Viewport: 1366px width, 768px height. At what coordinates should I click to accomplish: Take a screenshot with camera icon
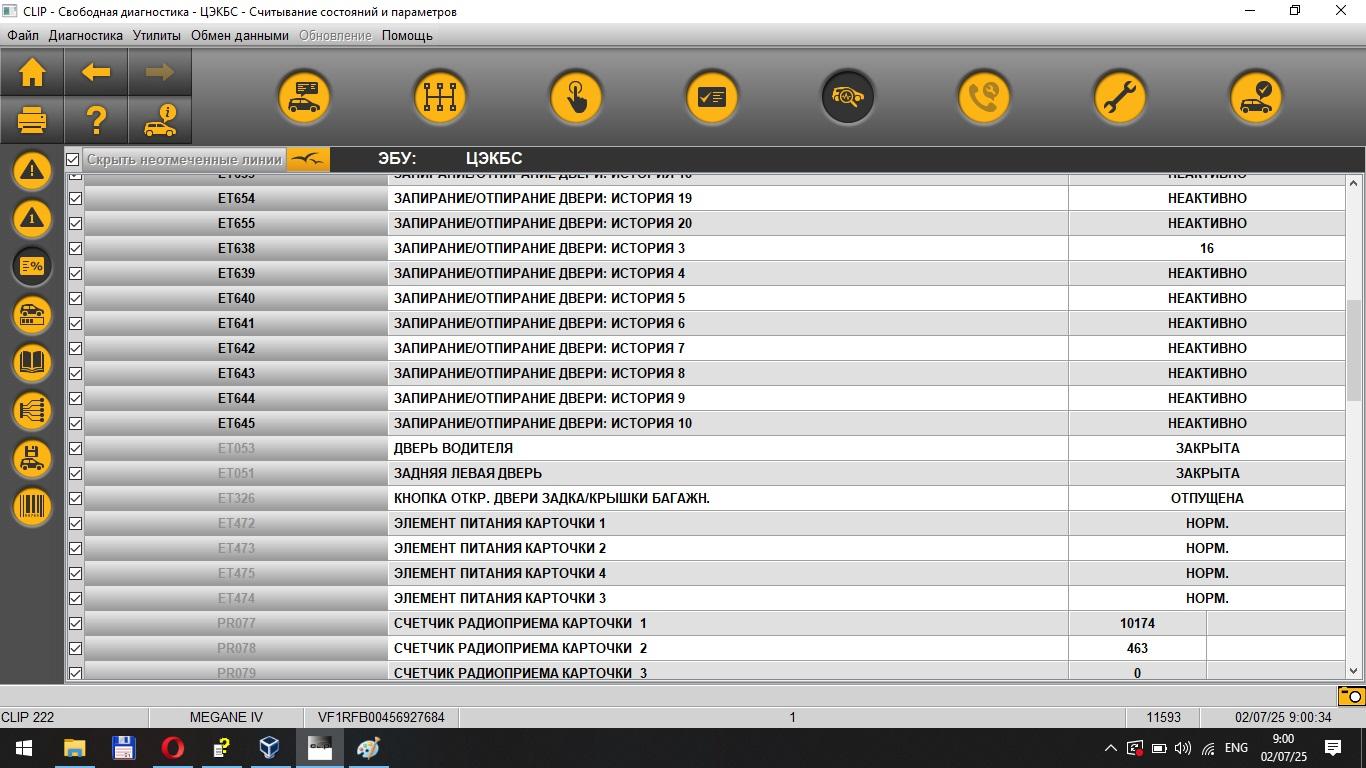[1351, 695]
